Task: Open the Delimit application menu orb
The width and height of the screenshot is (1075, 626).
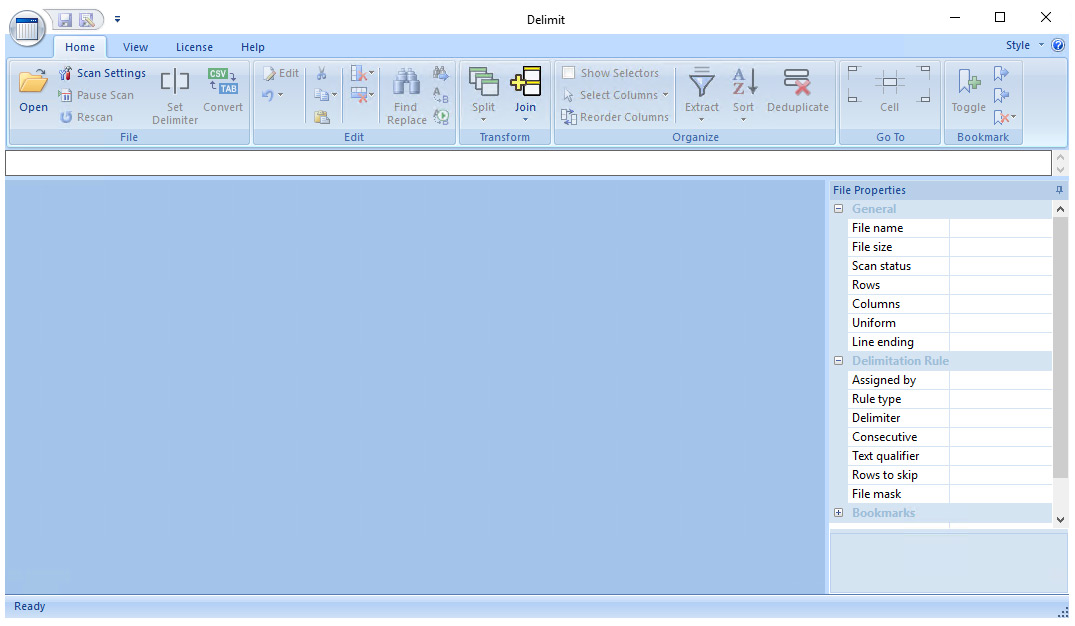Action: [27, 29]
